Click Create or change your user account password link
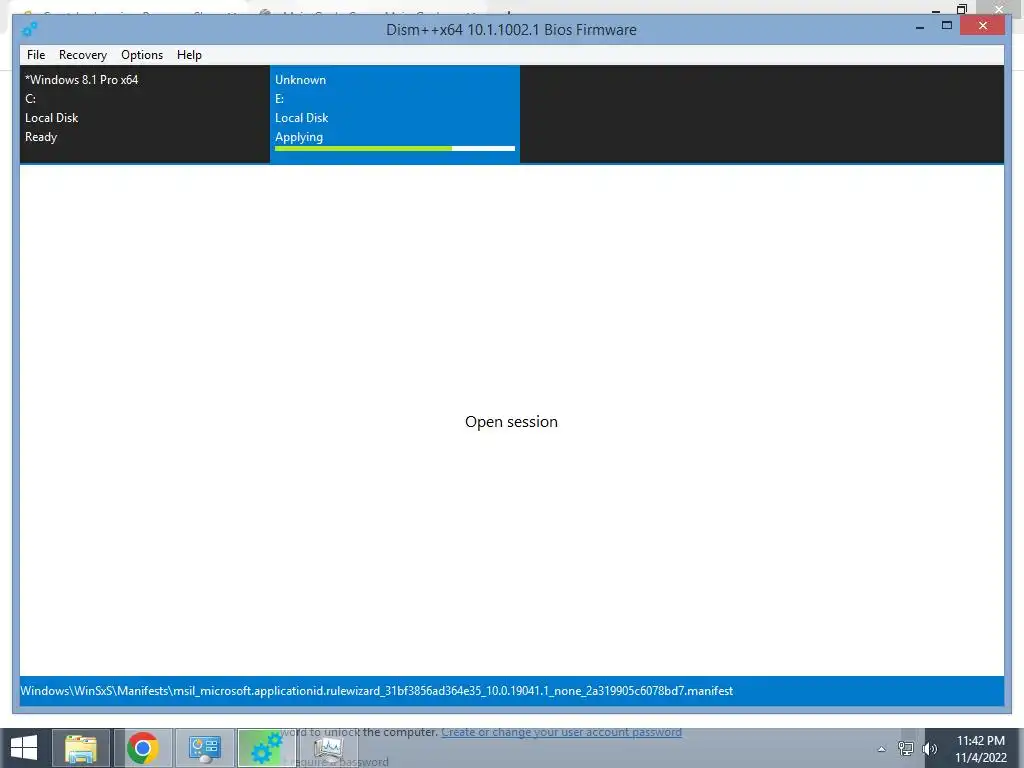 [x=562, y=732]
